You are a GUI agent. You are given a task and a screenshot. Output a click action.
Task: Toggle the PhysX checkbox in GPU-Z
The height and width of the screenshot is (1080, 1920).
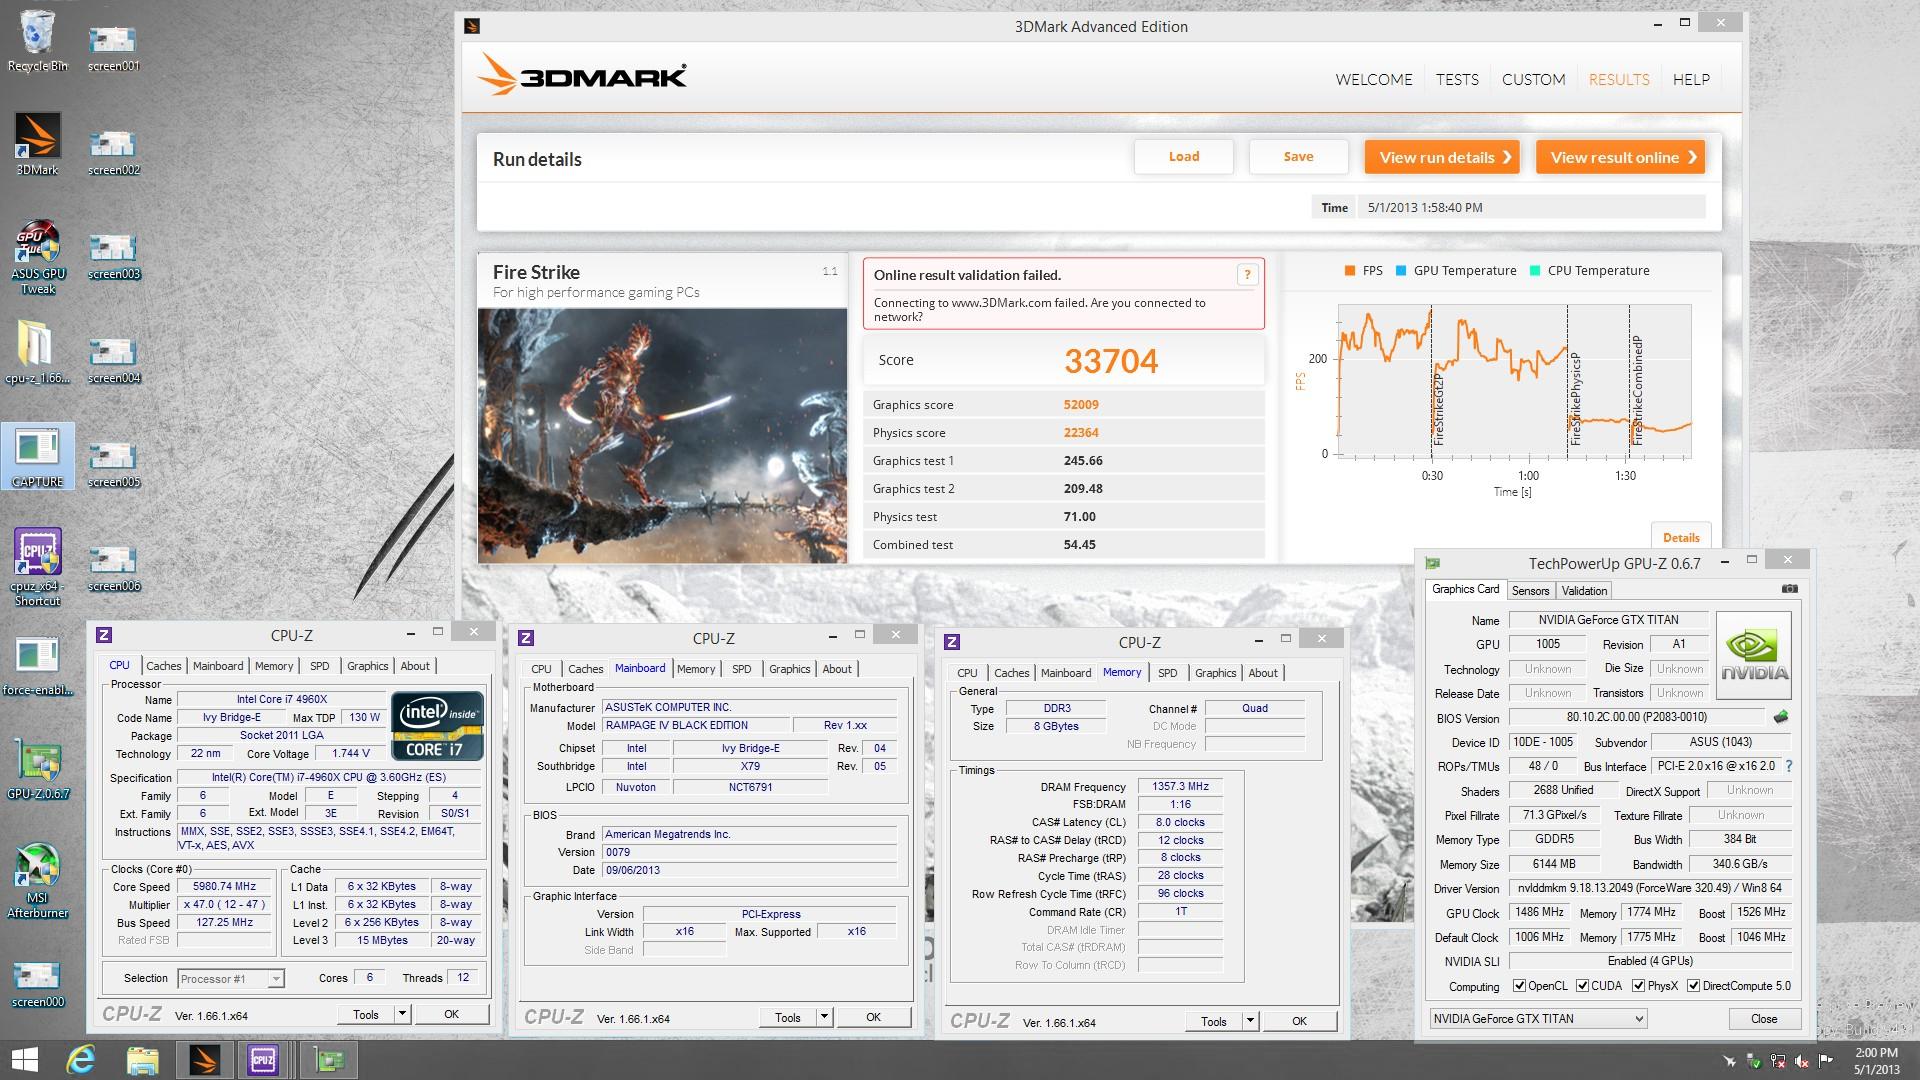[x=1638, y=986]
